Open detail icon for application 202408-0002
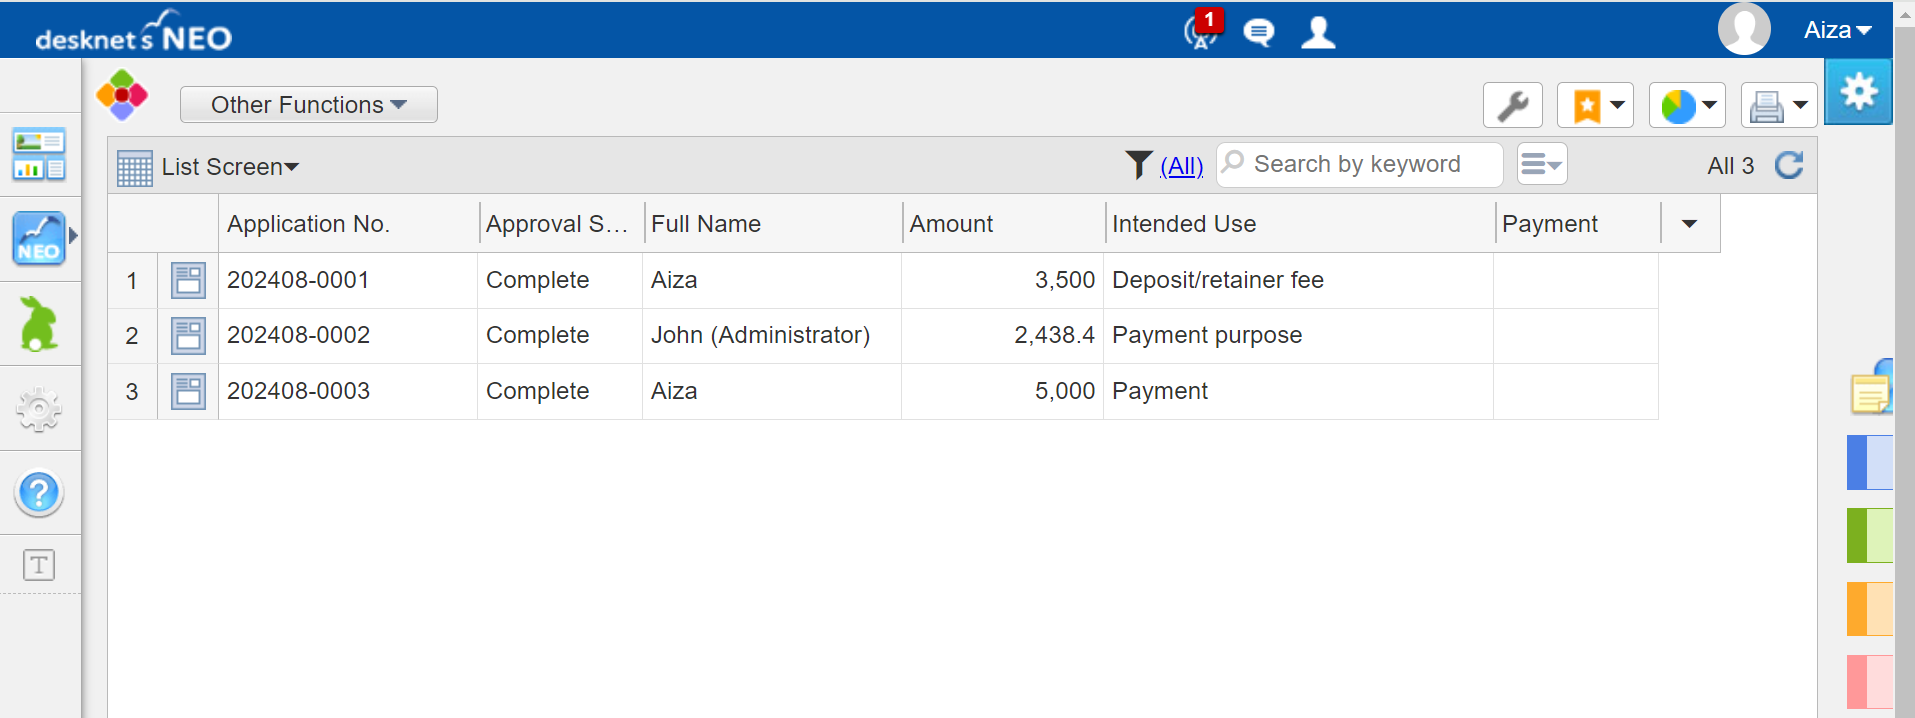The height and width of the screenshot is (718, 1915). point(188,336)
